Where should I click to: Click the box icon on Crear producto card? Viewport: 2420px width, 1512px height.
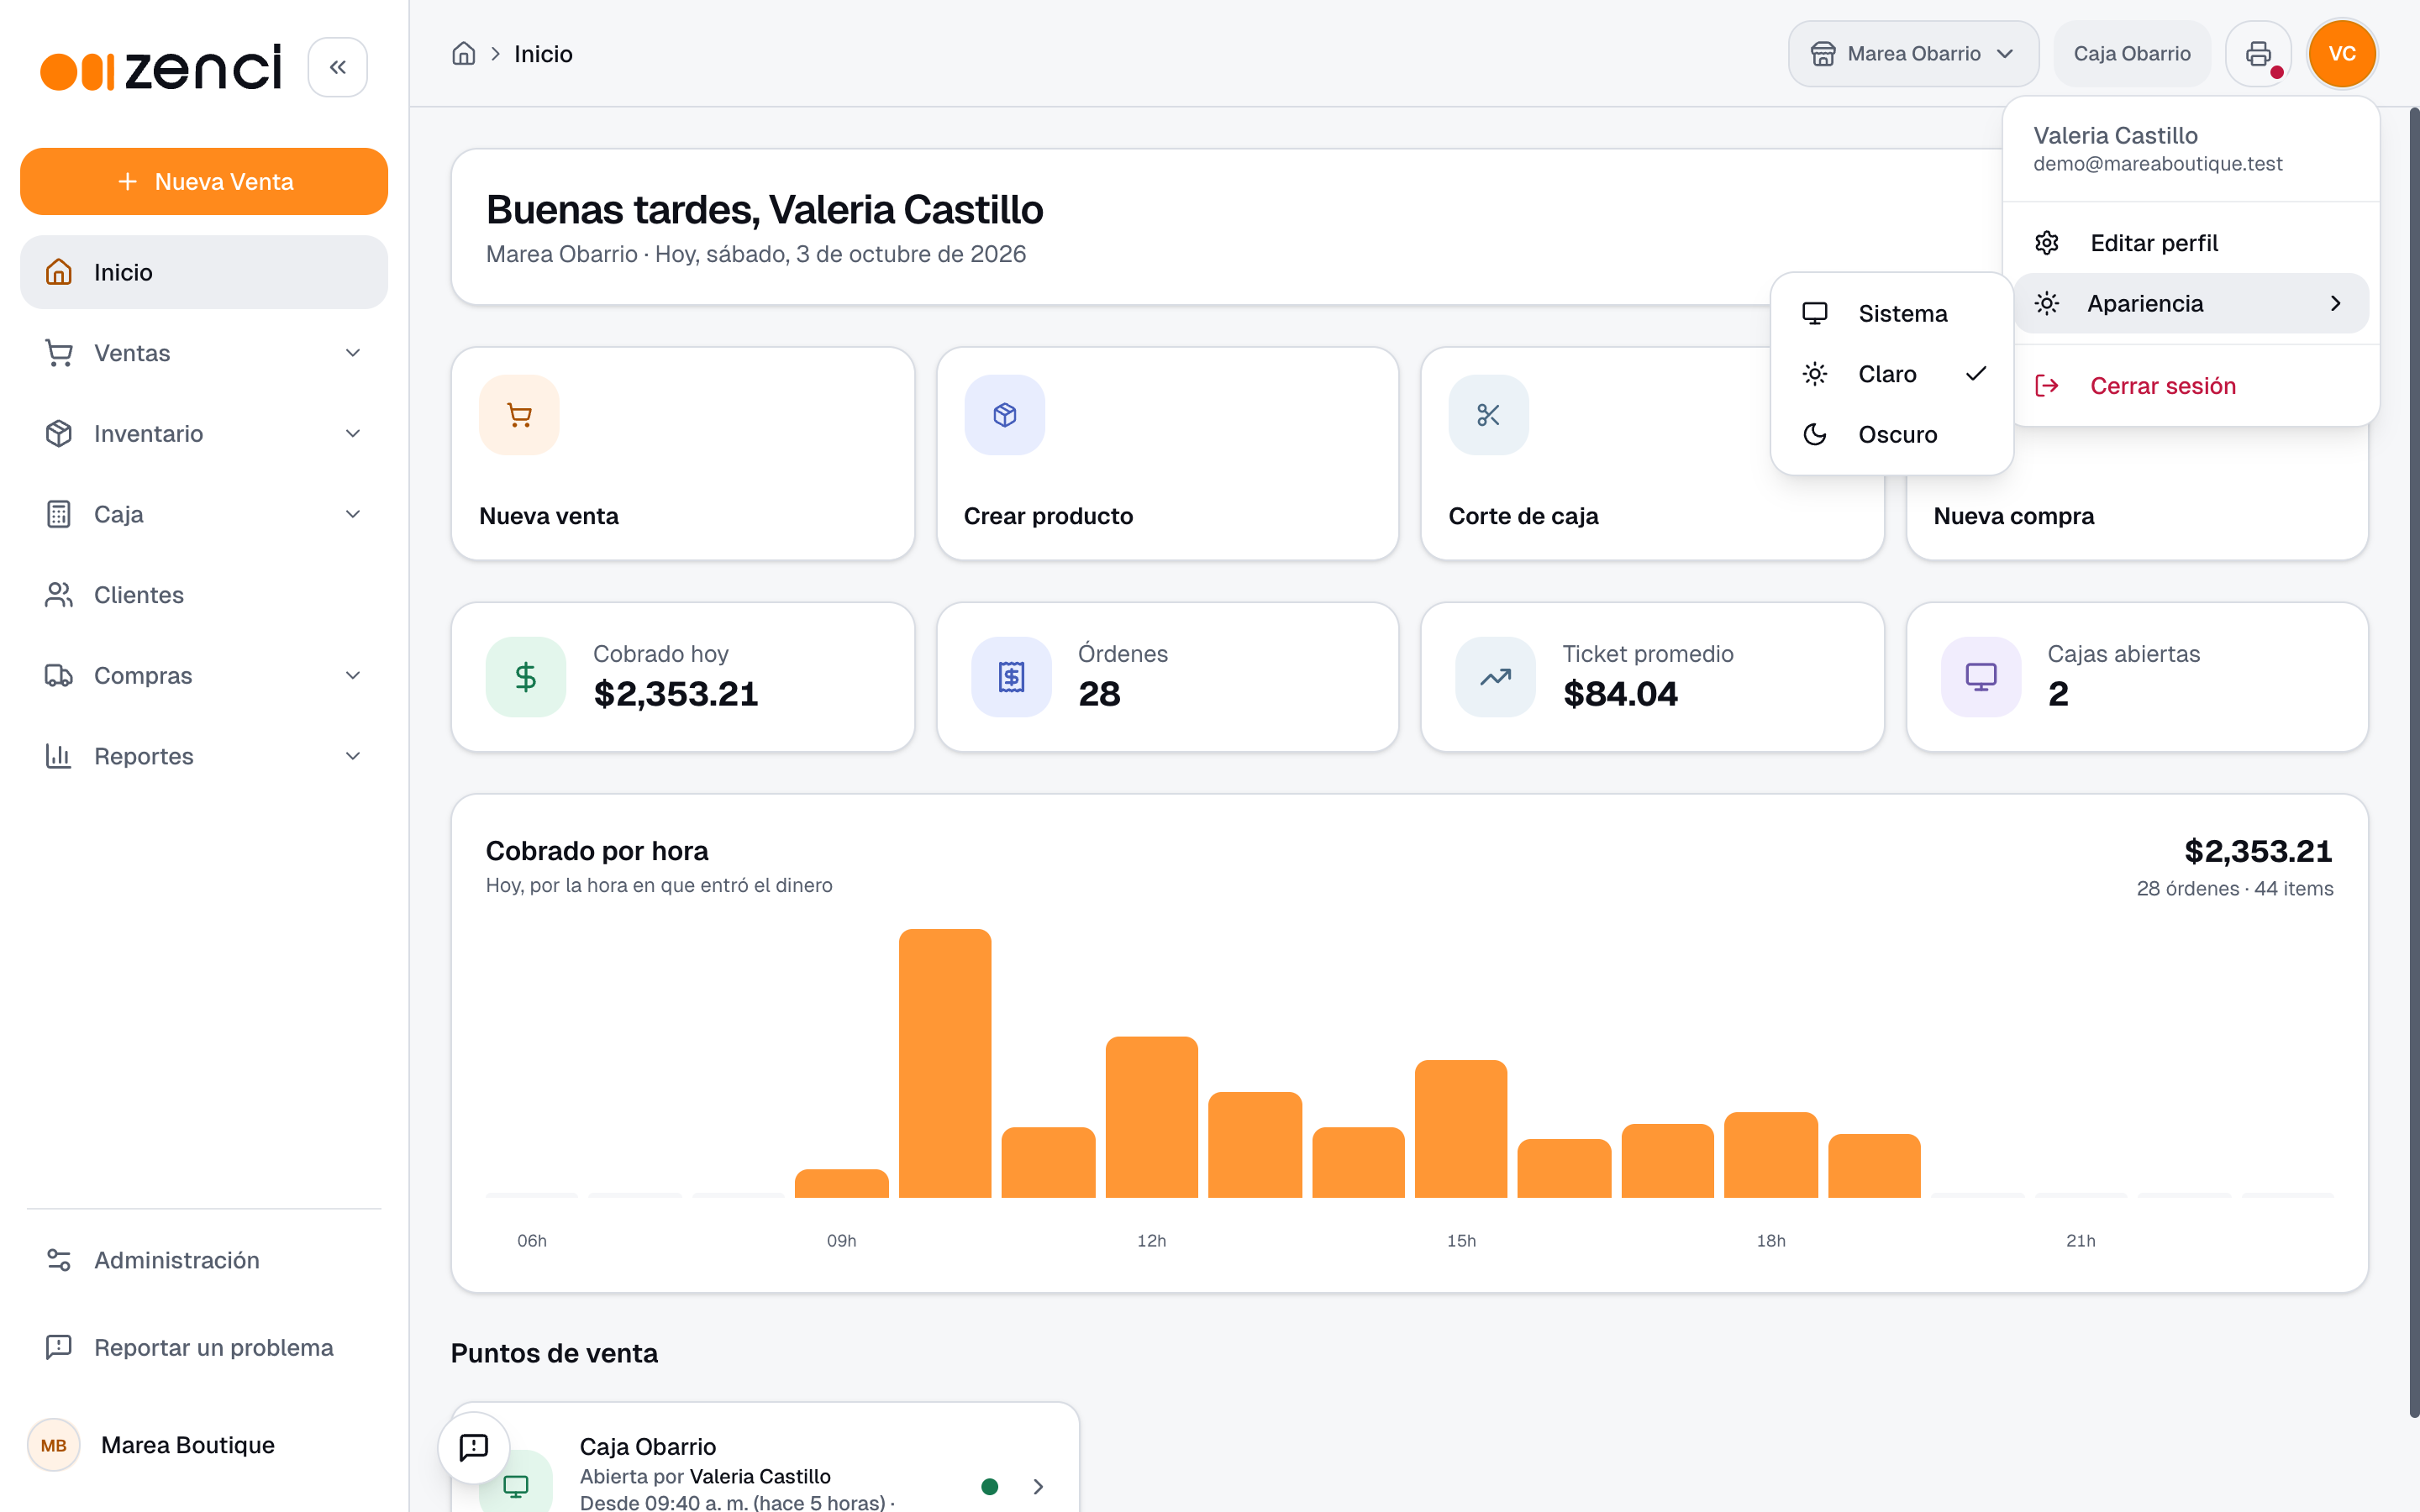pos(1004,415)
